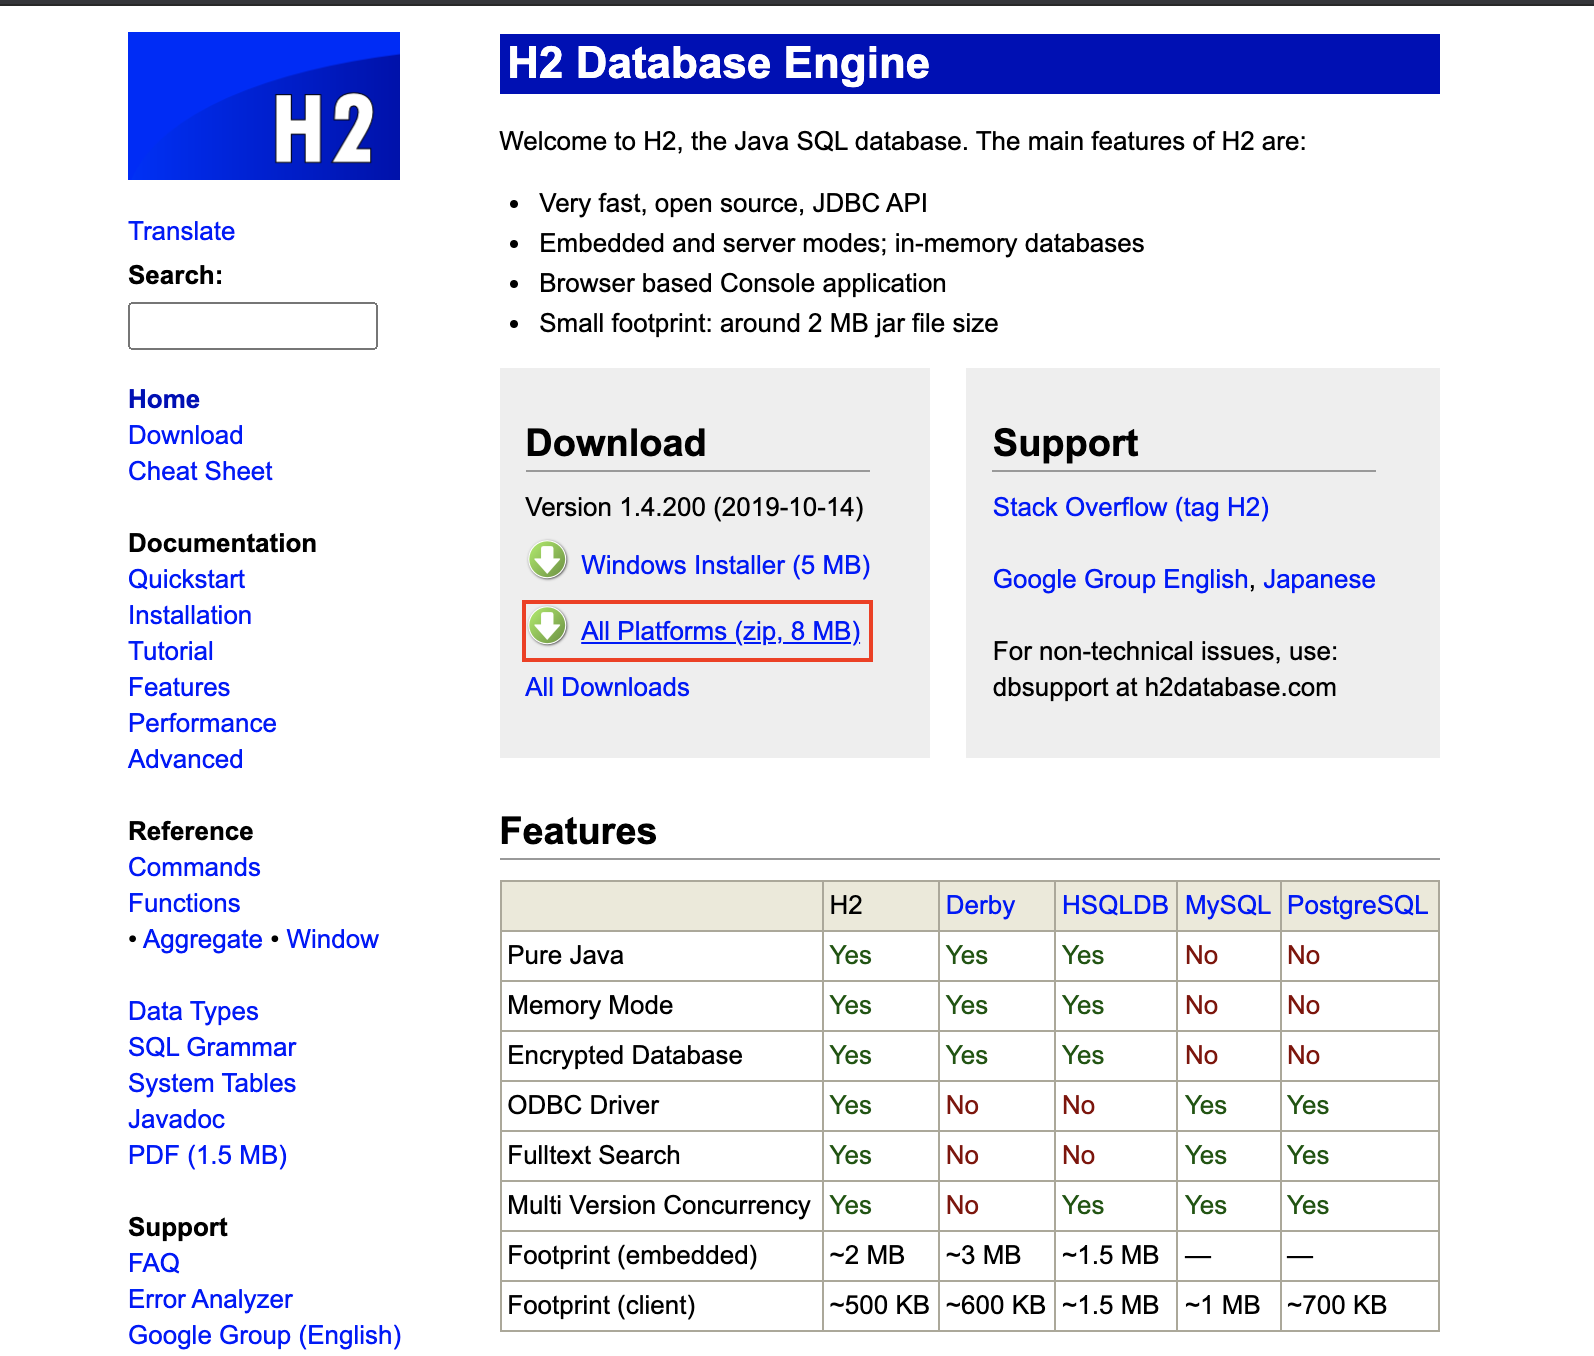Viewport: 1594px width, 1356px height.
Task: Click the ODBC Driver row label
Action: click(x=583, y=1105)
